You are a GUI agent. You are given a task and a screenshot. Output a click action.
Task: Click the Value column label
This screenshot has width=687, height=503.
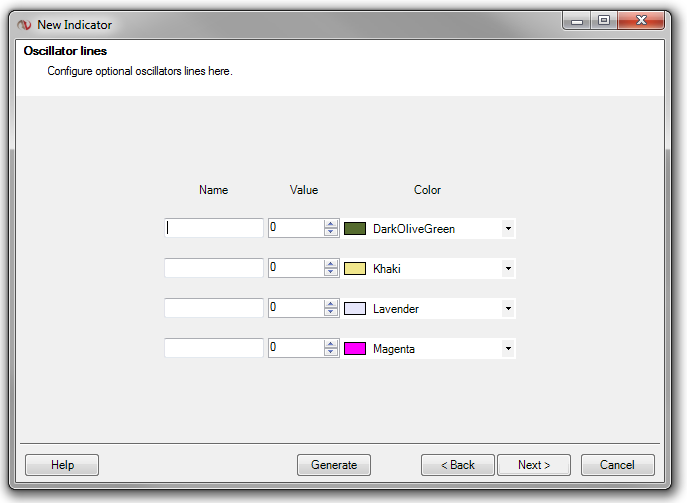pos(304,190)
